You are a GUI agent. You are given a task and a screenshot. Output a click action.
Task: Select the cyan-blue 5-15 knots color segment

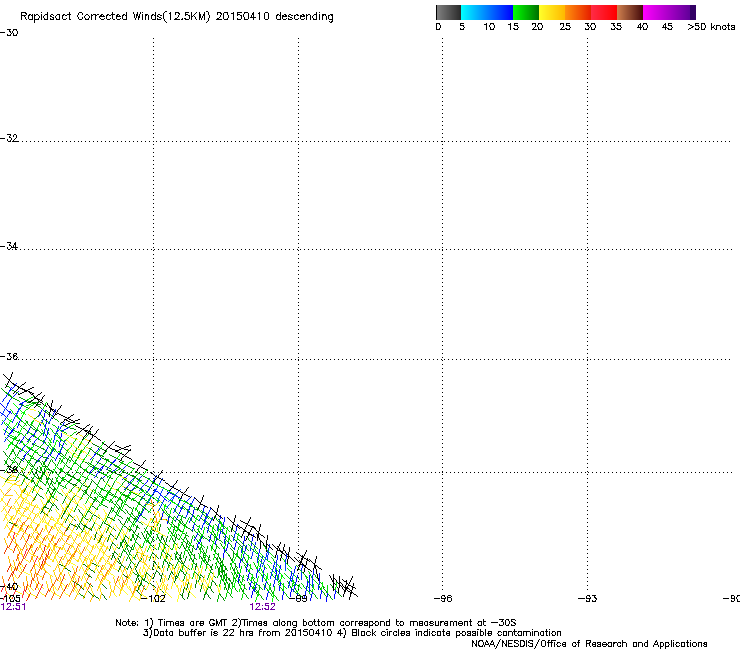click(487, 12)
